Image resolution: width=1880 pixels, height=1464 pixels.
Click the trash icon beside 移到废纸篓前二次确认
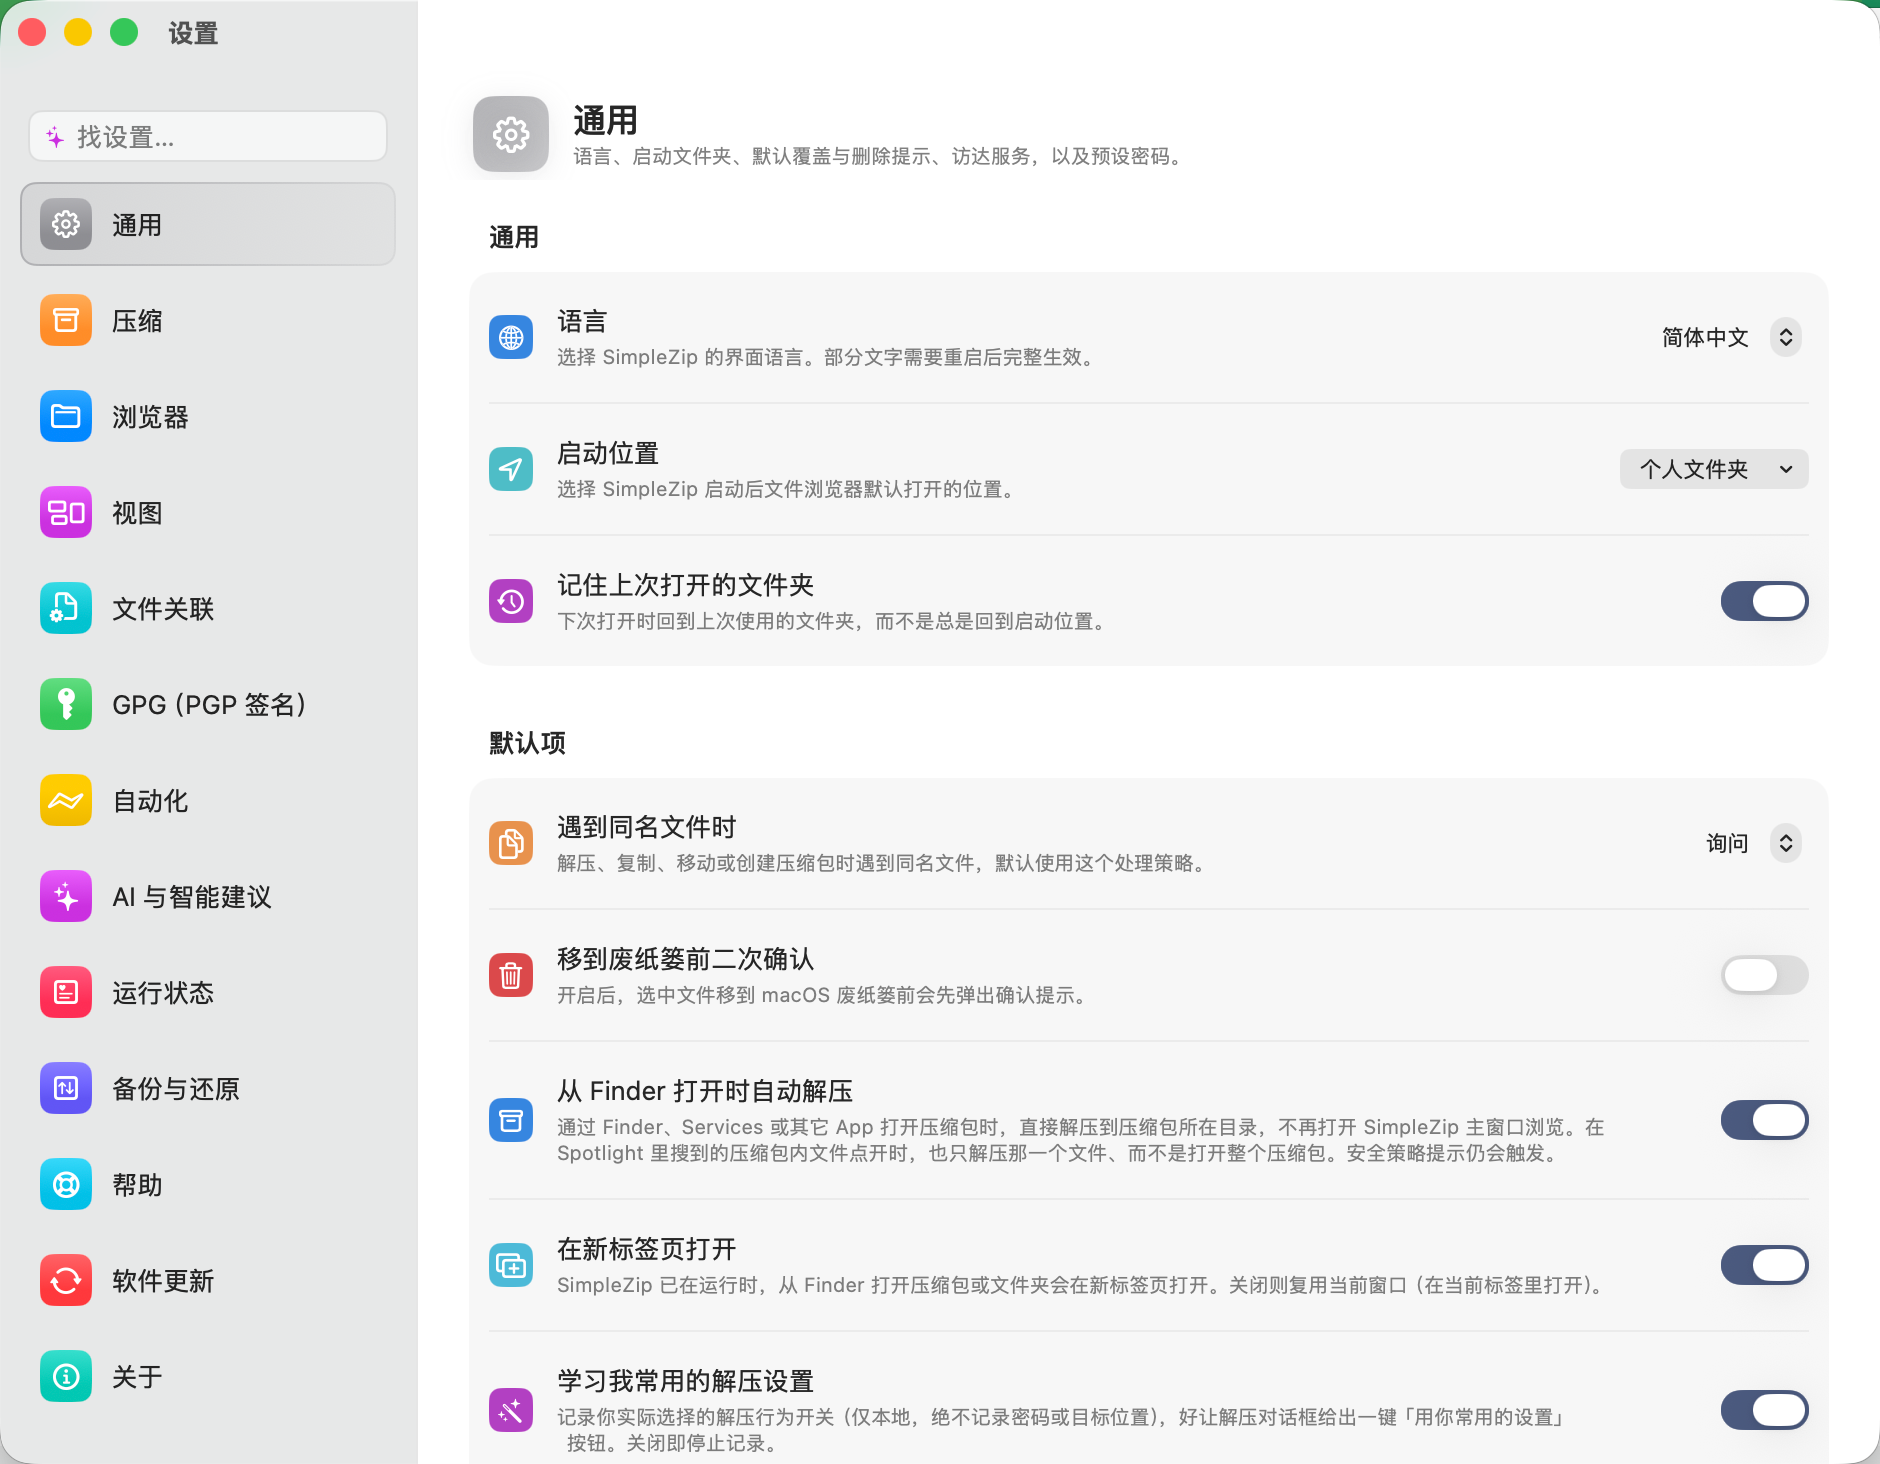(511, 975)
